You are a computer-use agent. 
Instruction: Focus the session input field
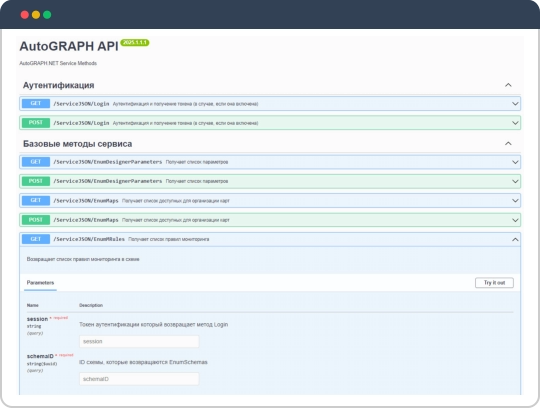click(x=139, y=342)
